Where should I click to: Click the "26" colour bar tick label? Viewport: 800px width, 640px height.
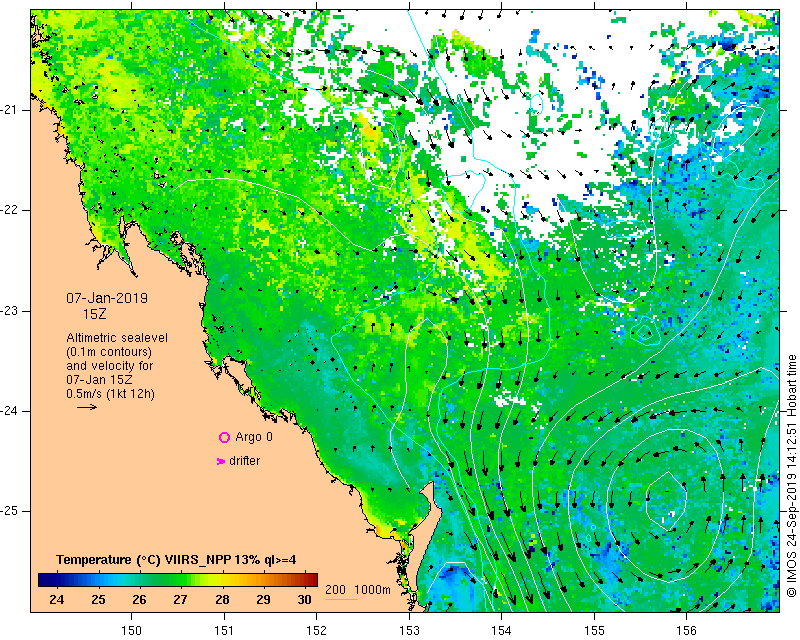click(x=139, y=599)
